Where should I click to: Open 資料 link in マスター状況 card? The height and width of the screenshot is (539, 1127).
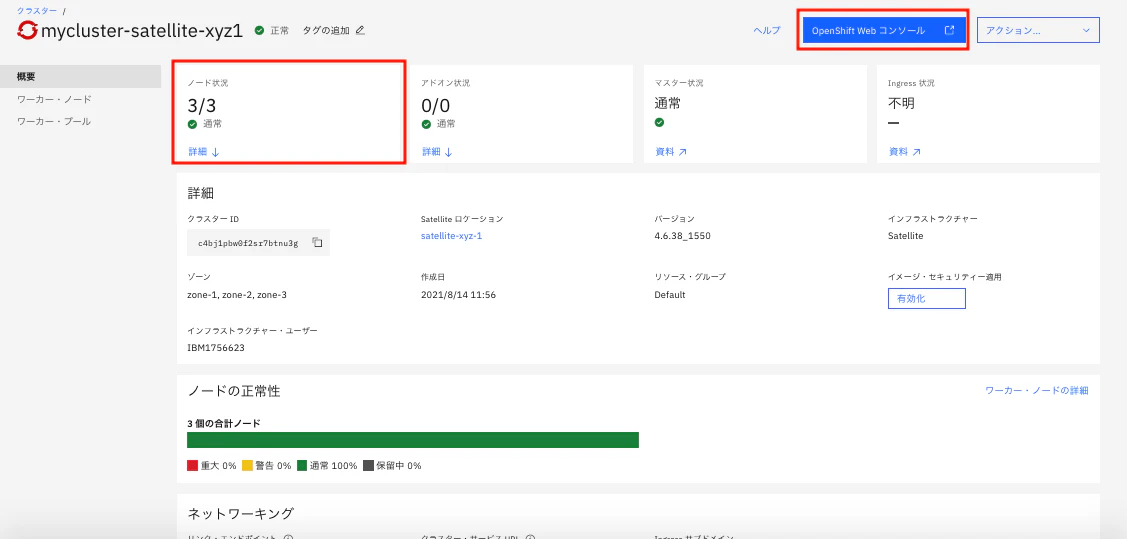point(671,152)
